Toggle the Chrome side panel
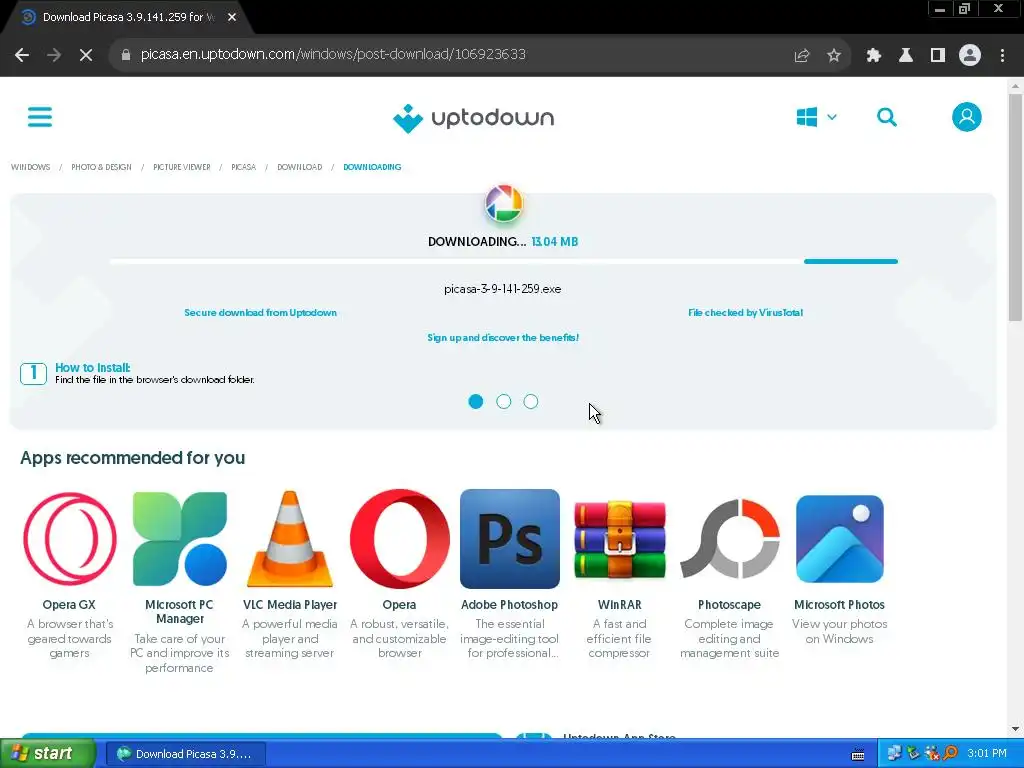The height and width of the screenshot is (768, 1024). 938,55
